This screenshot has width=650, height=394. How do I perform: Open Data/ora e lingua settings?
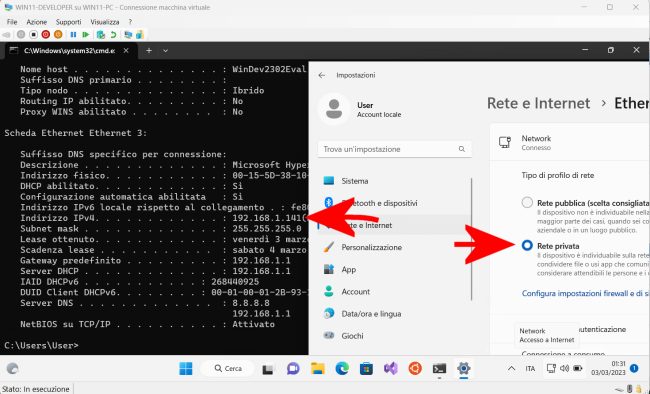point(396,314)
